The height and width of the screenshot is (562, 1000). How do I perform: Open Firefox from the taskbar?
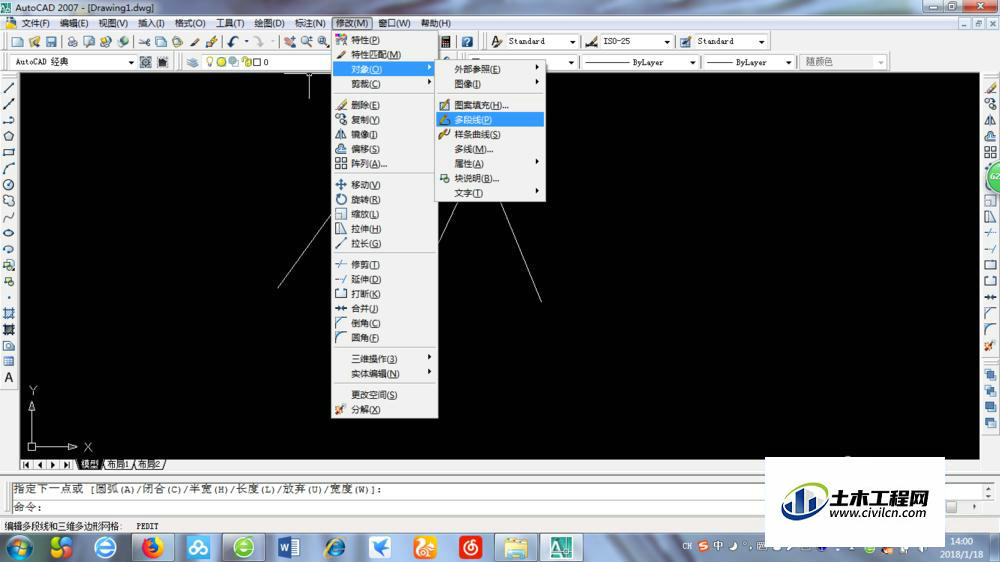click(x=152, y=548)
